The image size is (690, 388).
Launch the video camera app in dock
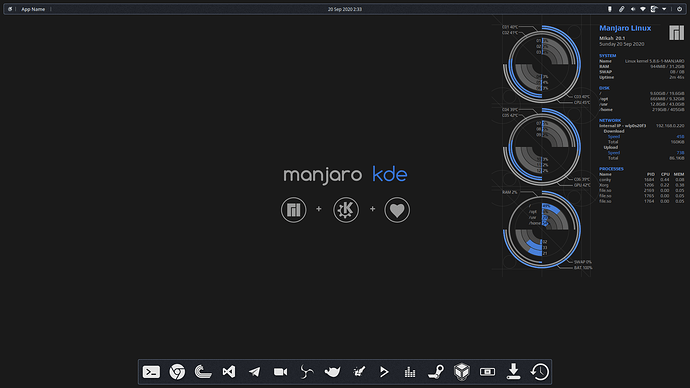point(280,372)
